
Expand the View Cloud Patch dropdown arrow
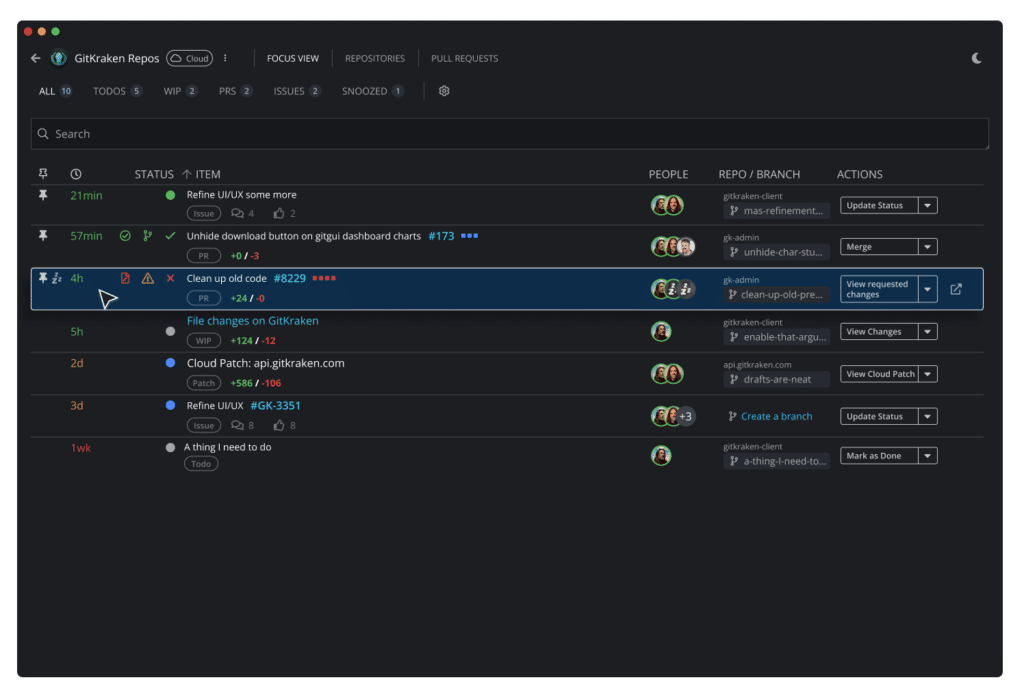[927, 374]
